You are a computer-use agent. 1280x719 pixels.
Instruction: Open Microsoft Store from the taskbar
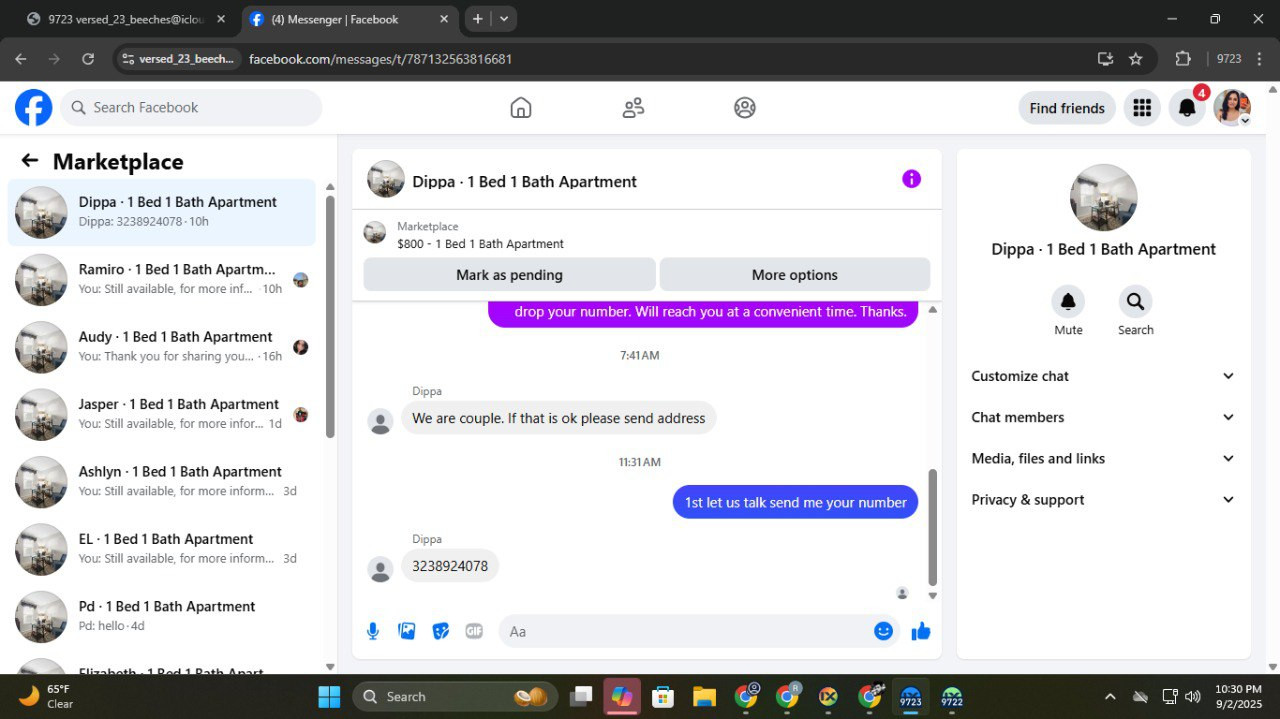(x=662, y=696)
